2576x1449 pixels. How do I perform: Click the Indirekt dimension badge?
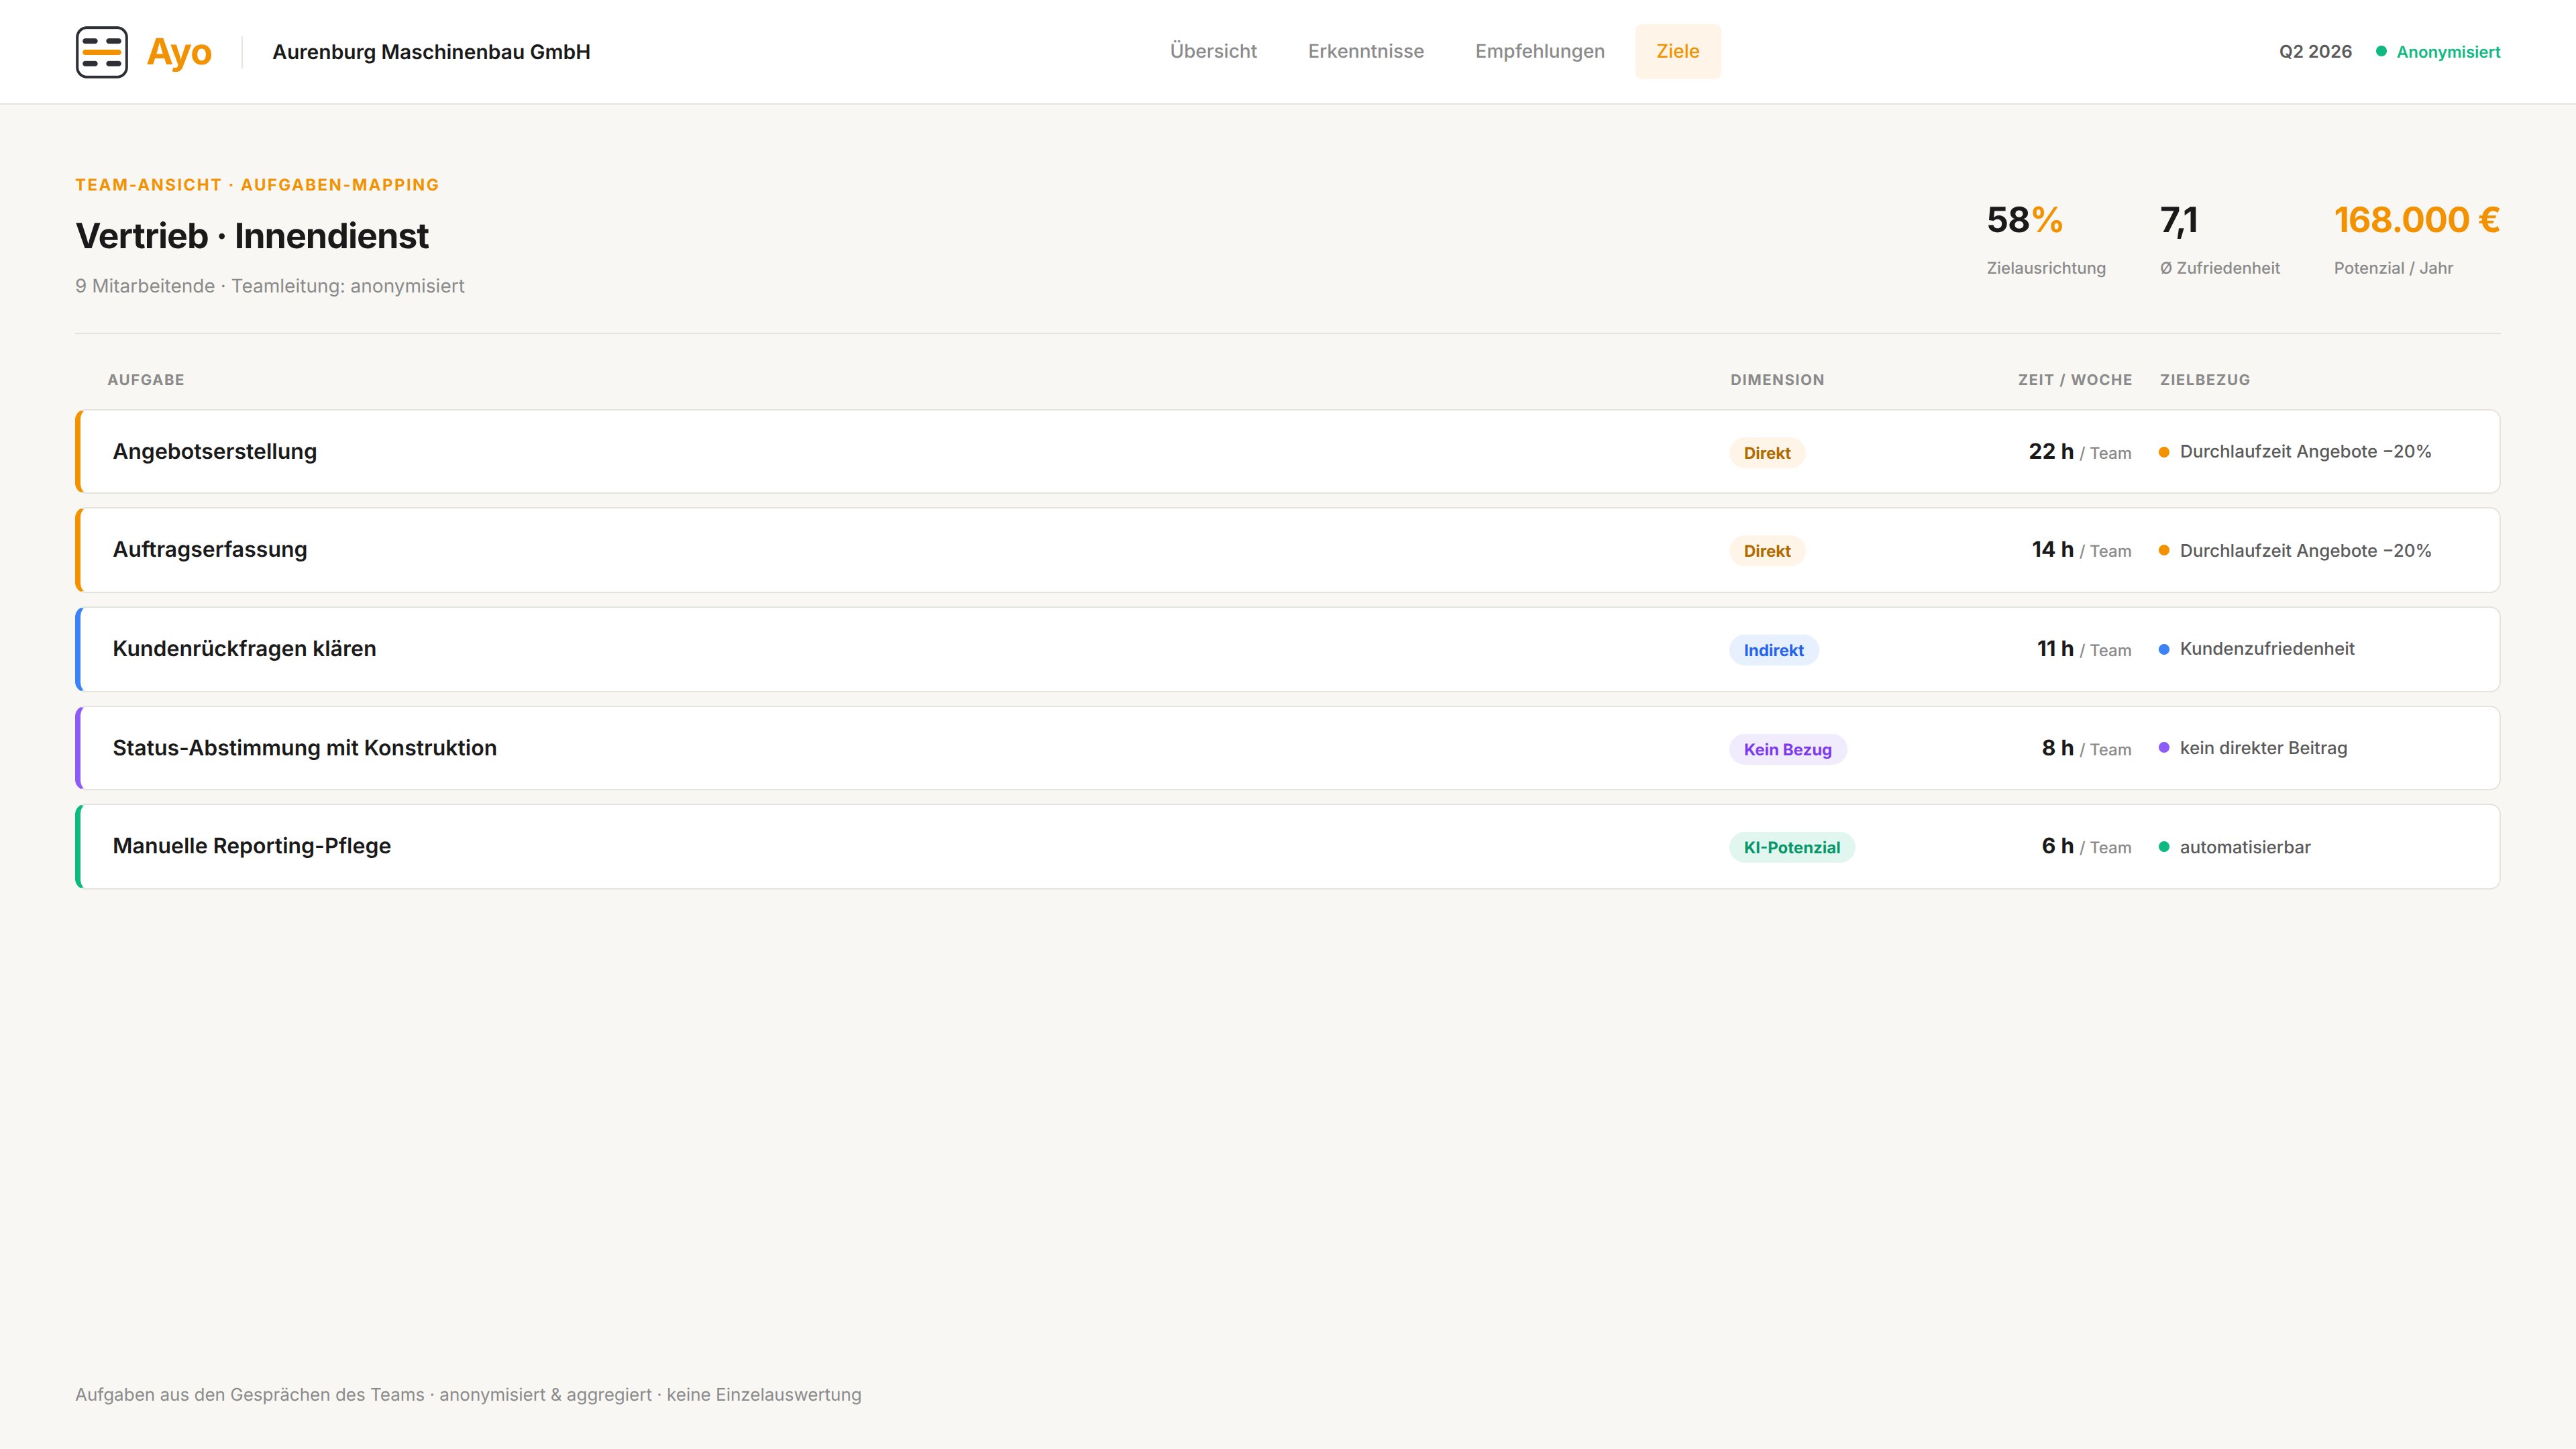1774,650
